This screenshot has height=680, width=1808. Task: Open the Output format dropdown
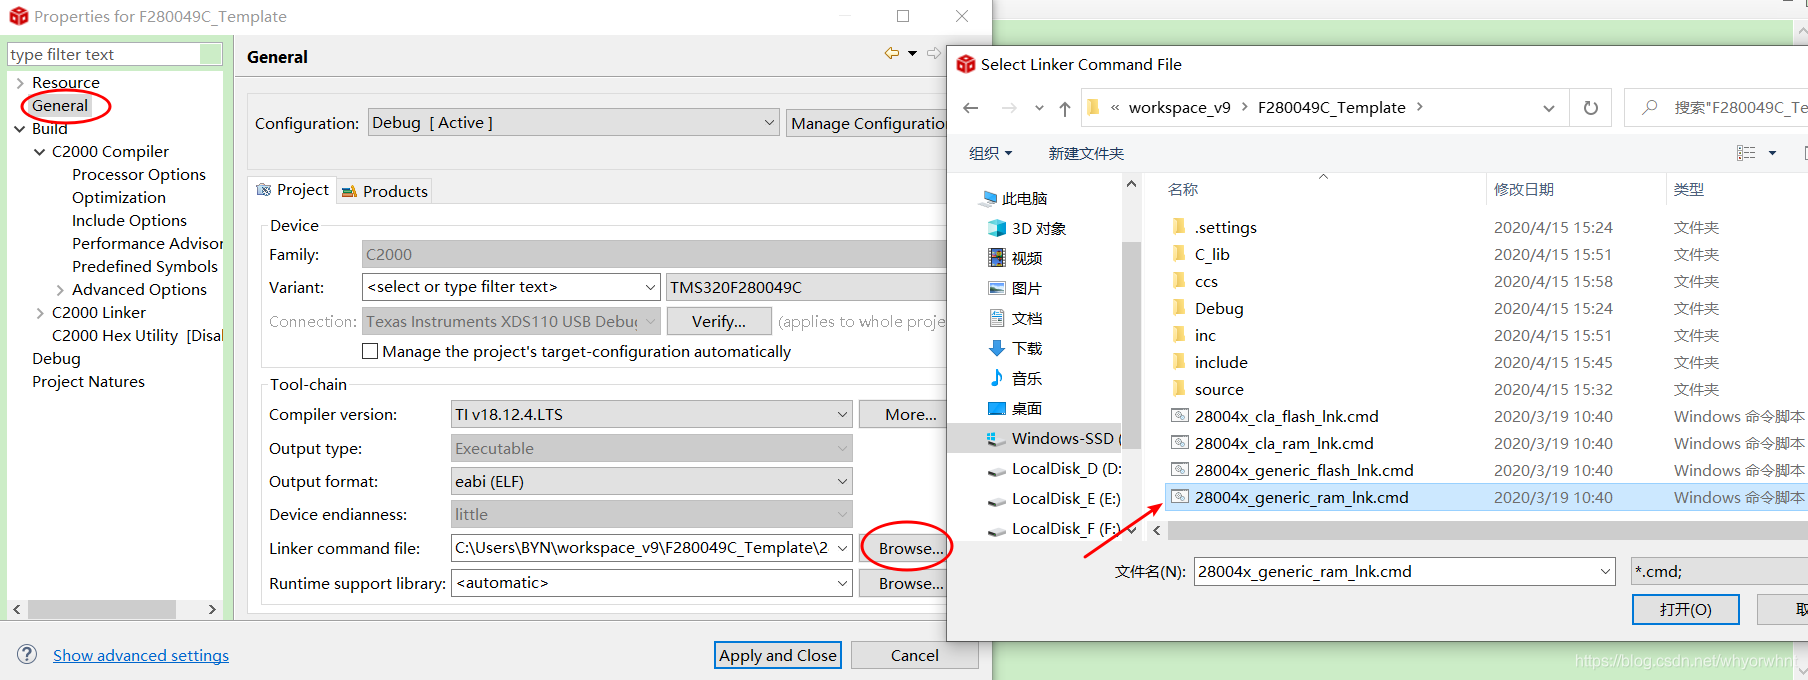(x=652, y=481)
